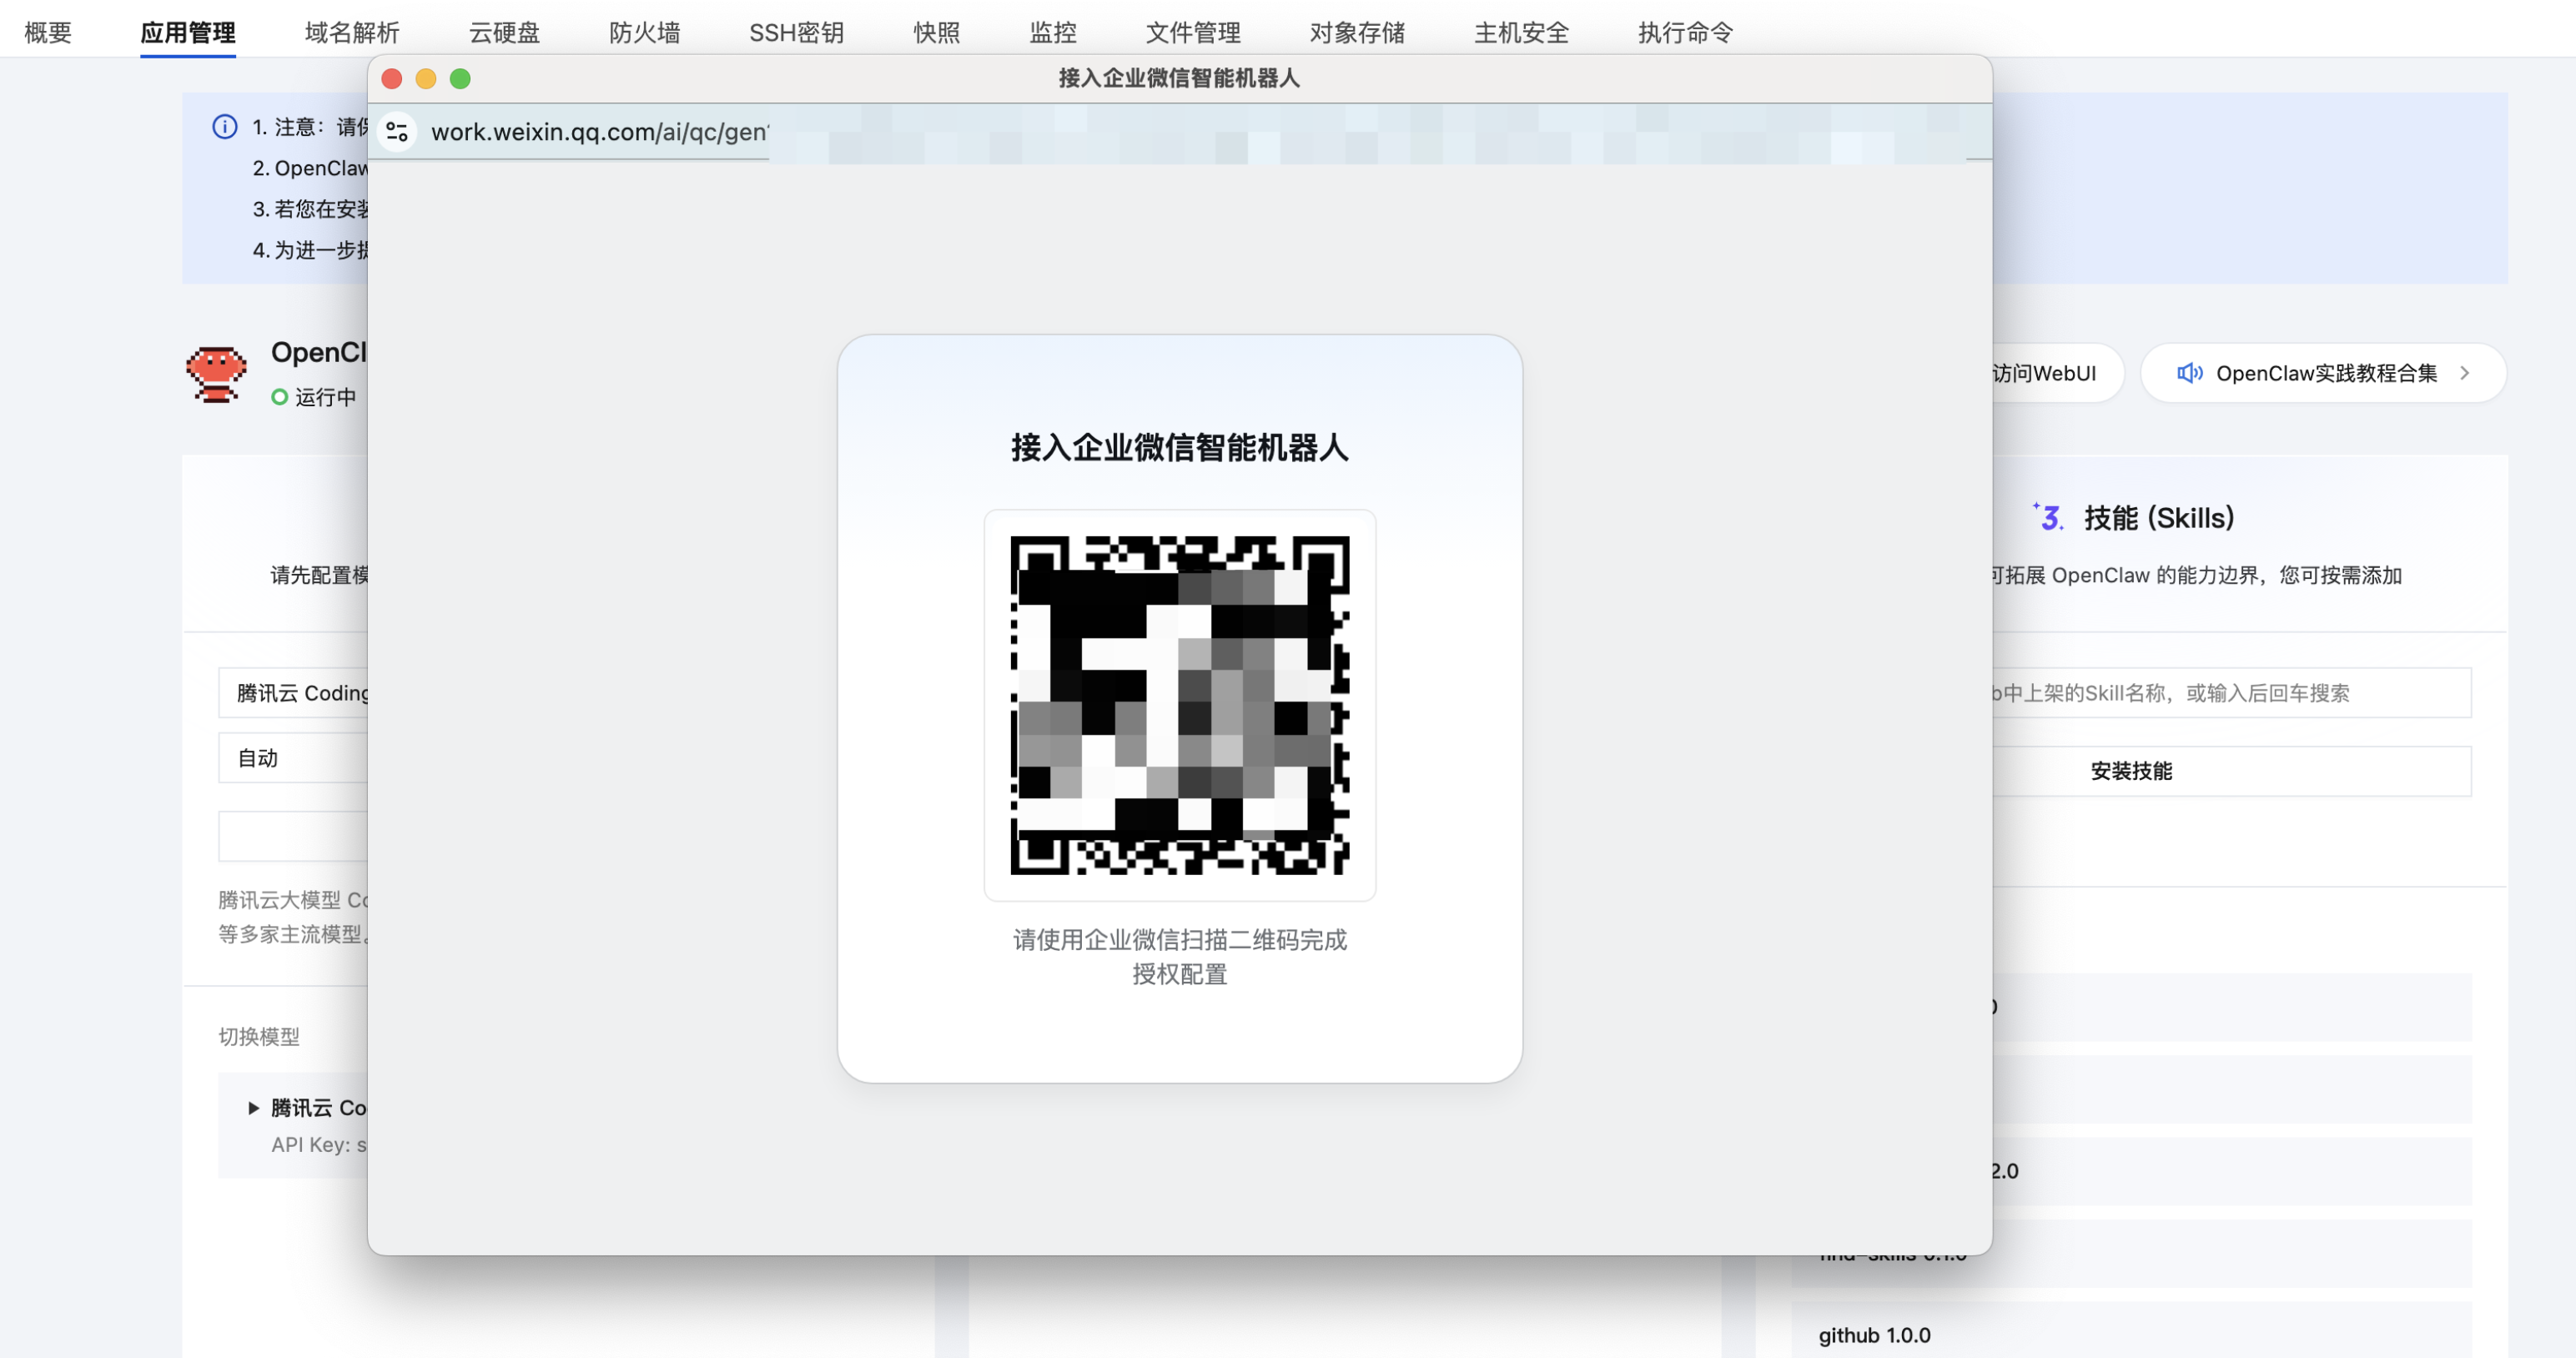The image size is (2576, 1358).
Task: Open the 腾讯云 Coding model dropdown
Action: click(300, 693)
